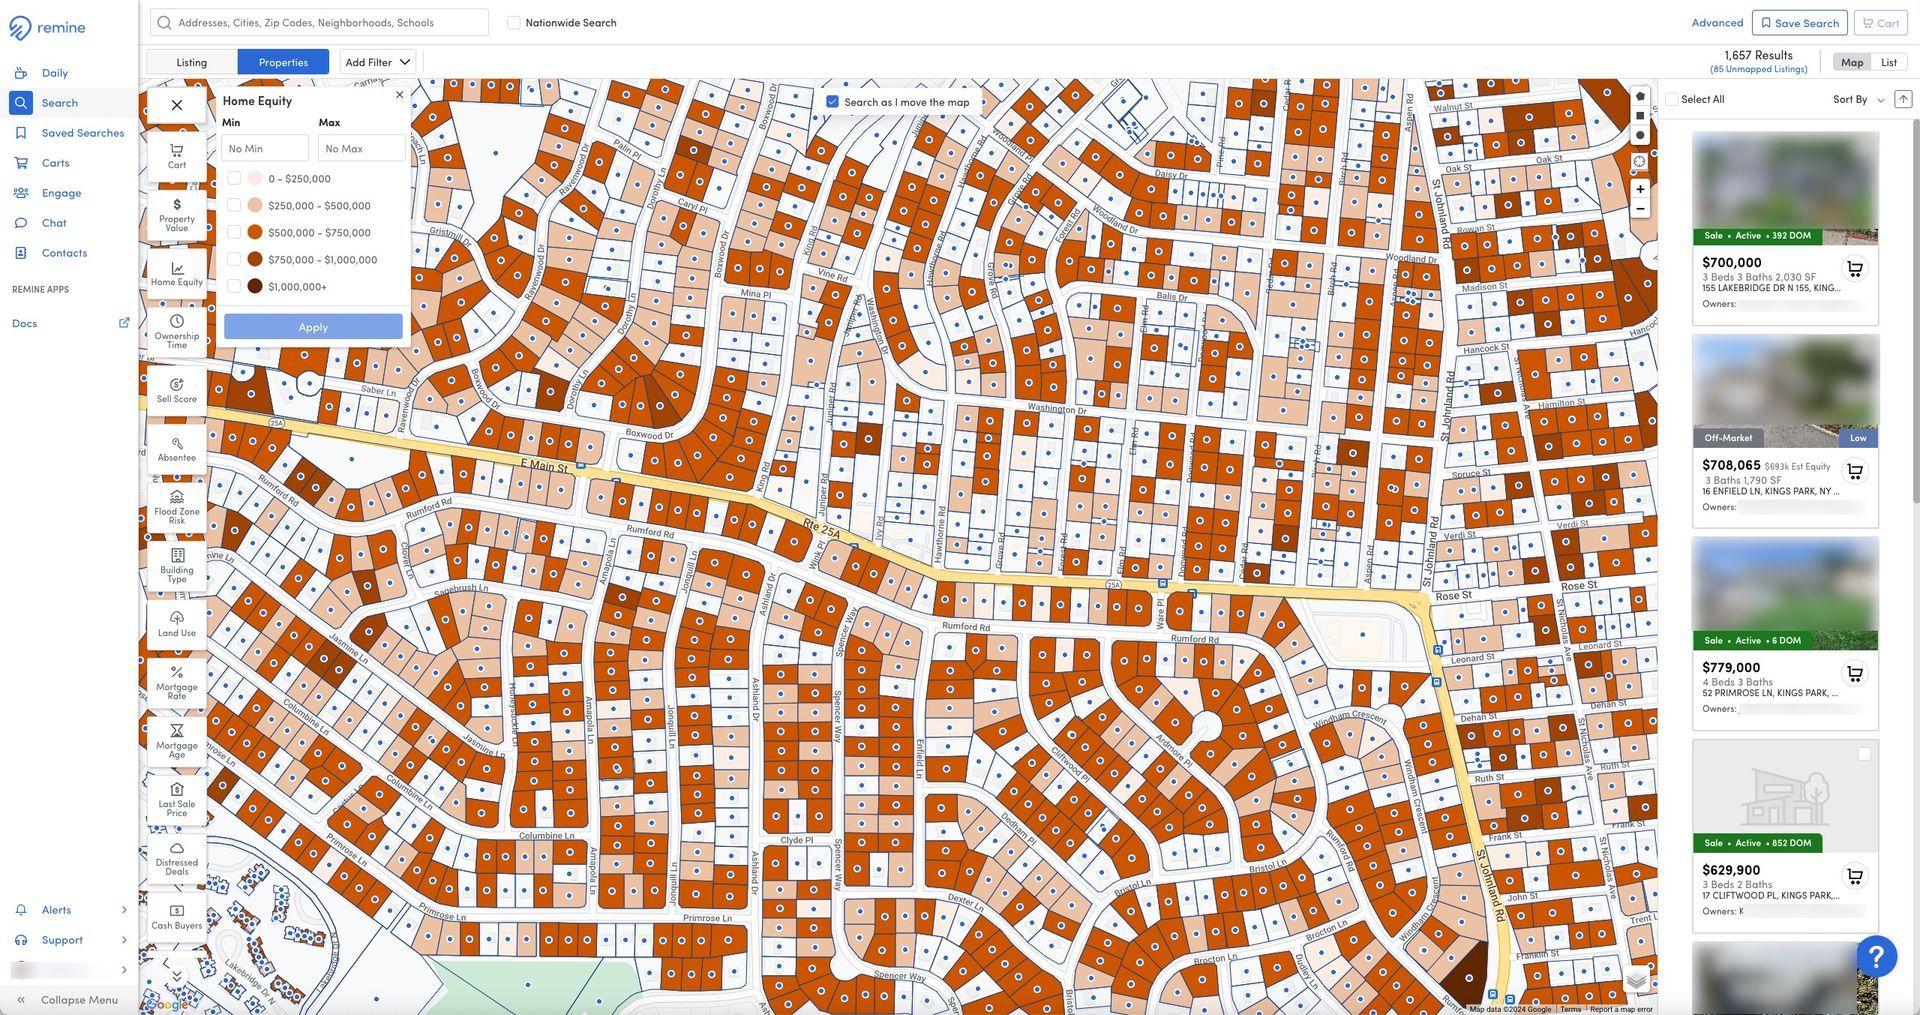The height and width of the screenshot is (1015, 1920).
Task: Click the No Min equity input field
Action: [264, 147]
